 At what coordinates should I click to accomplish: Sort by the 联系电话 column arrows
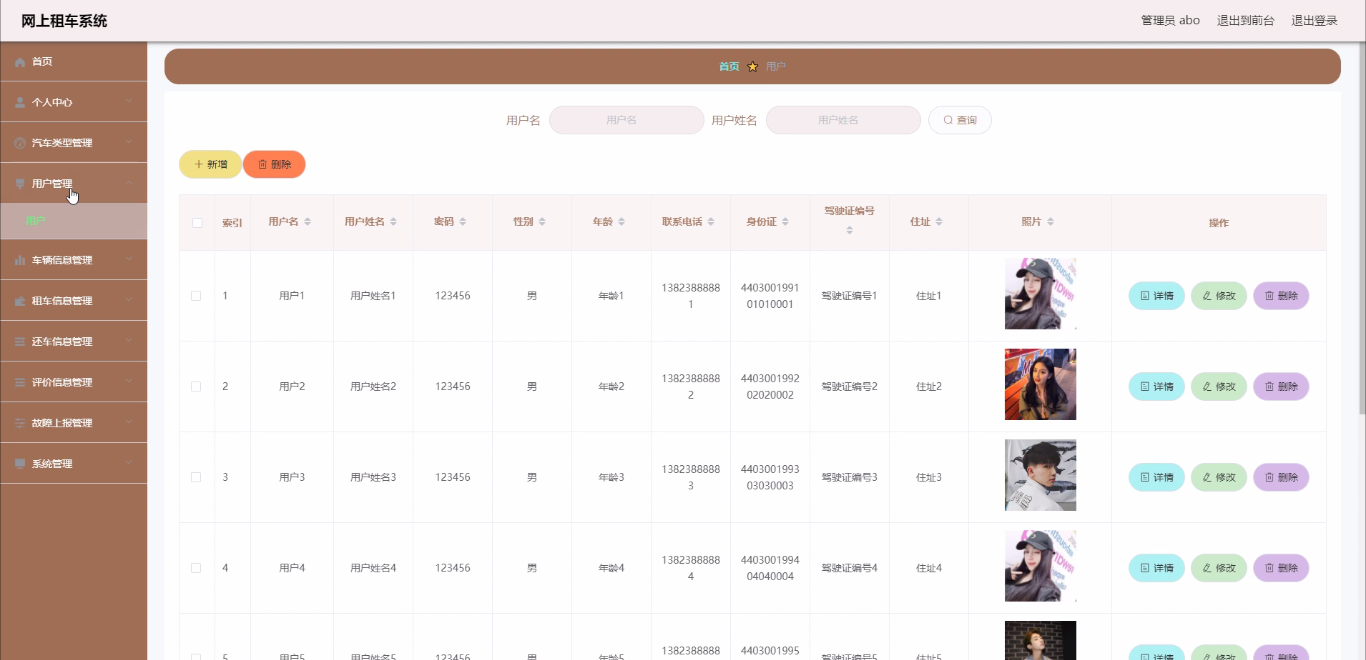tap(711, 222)
